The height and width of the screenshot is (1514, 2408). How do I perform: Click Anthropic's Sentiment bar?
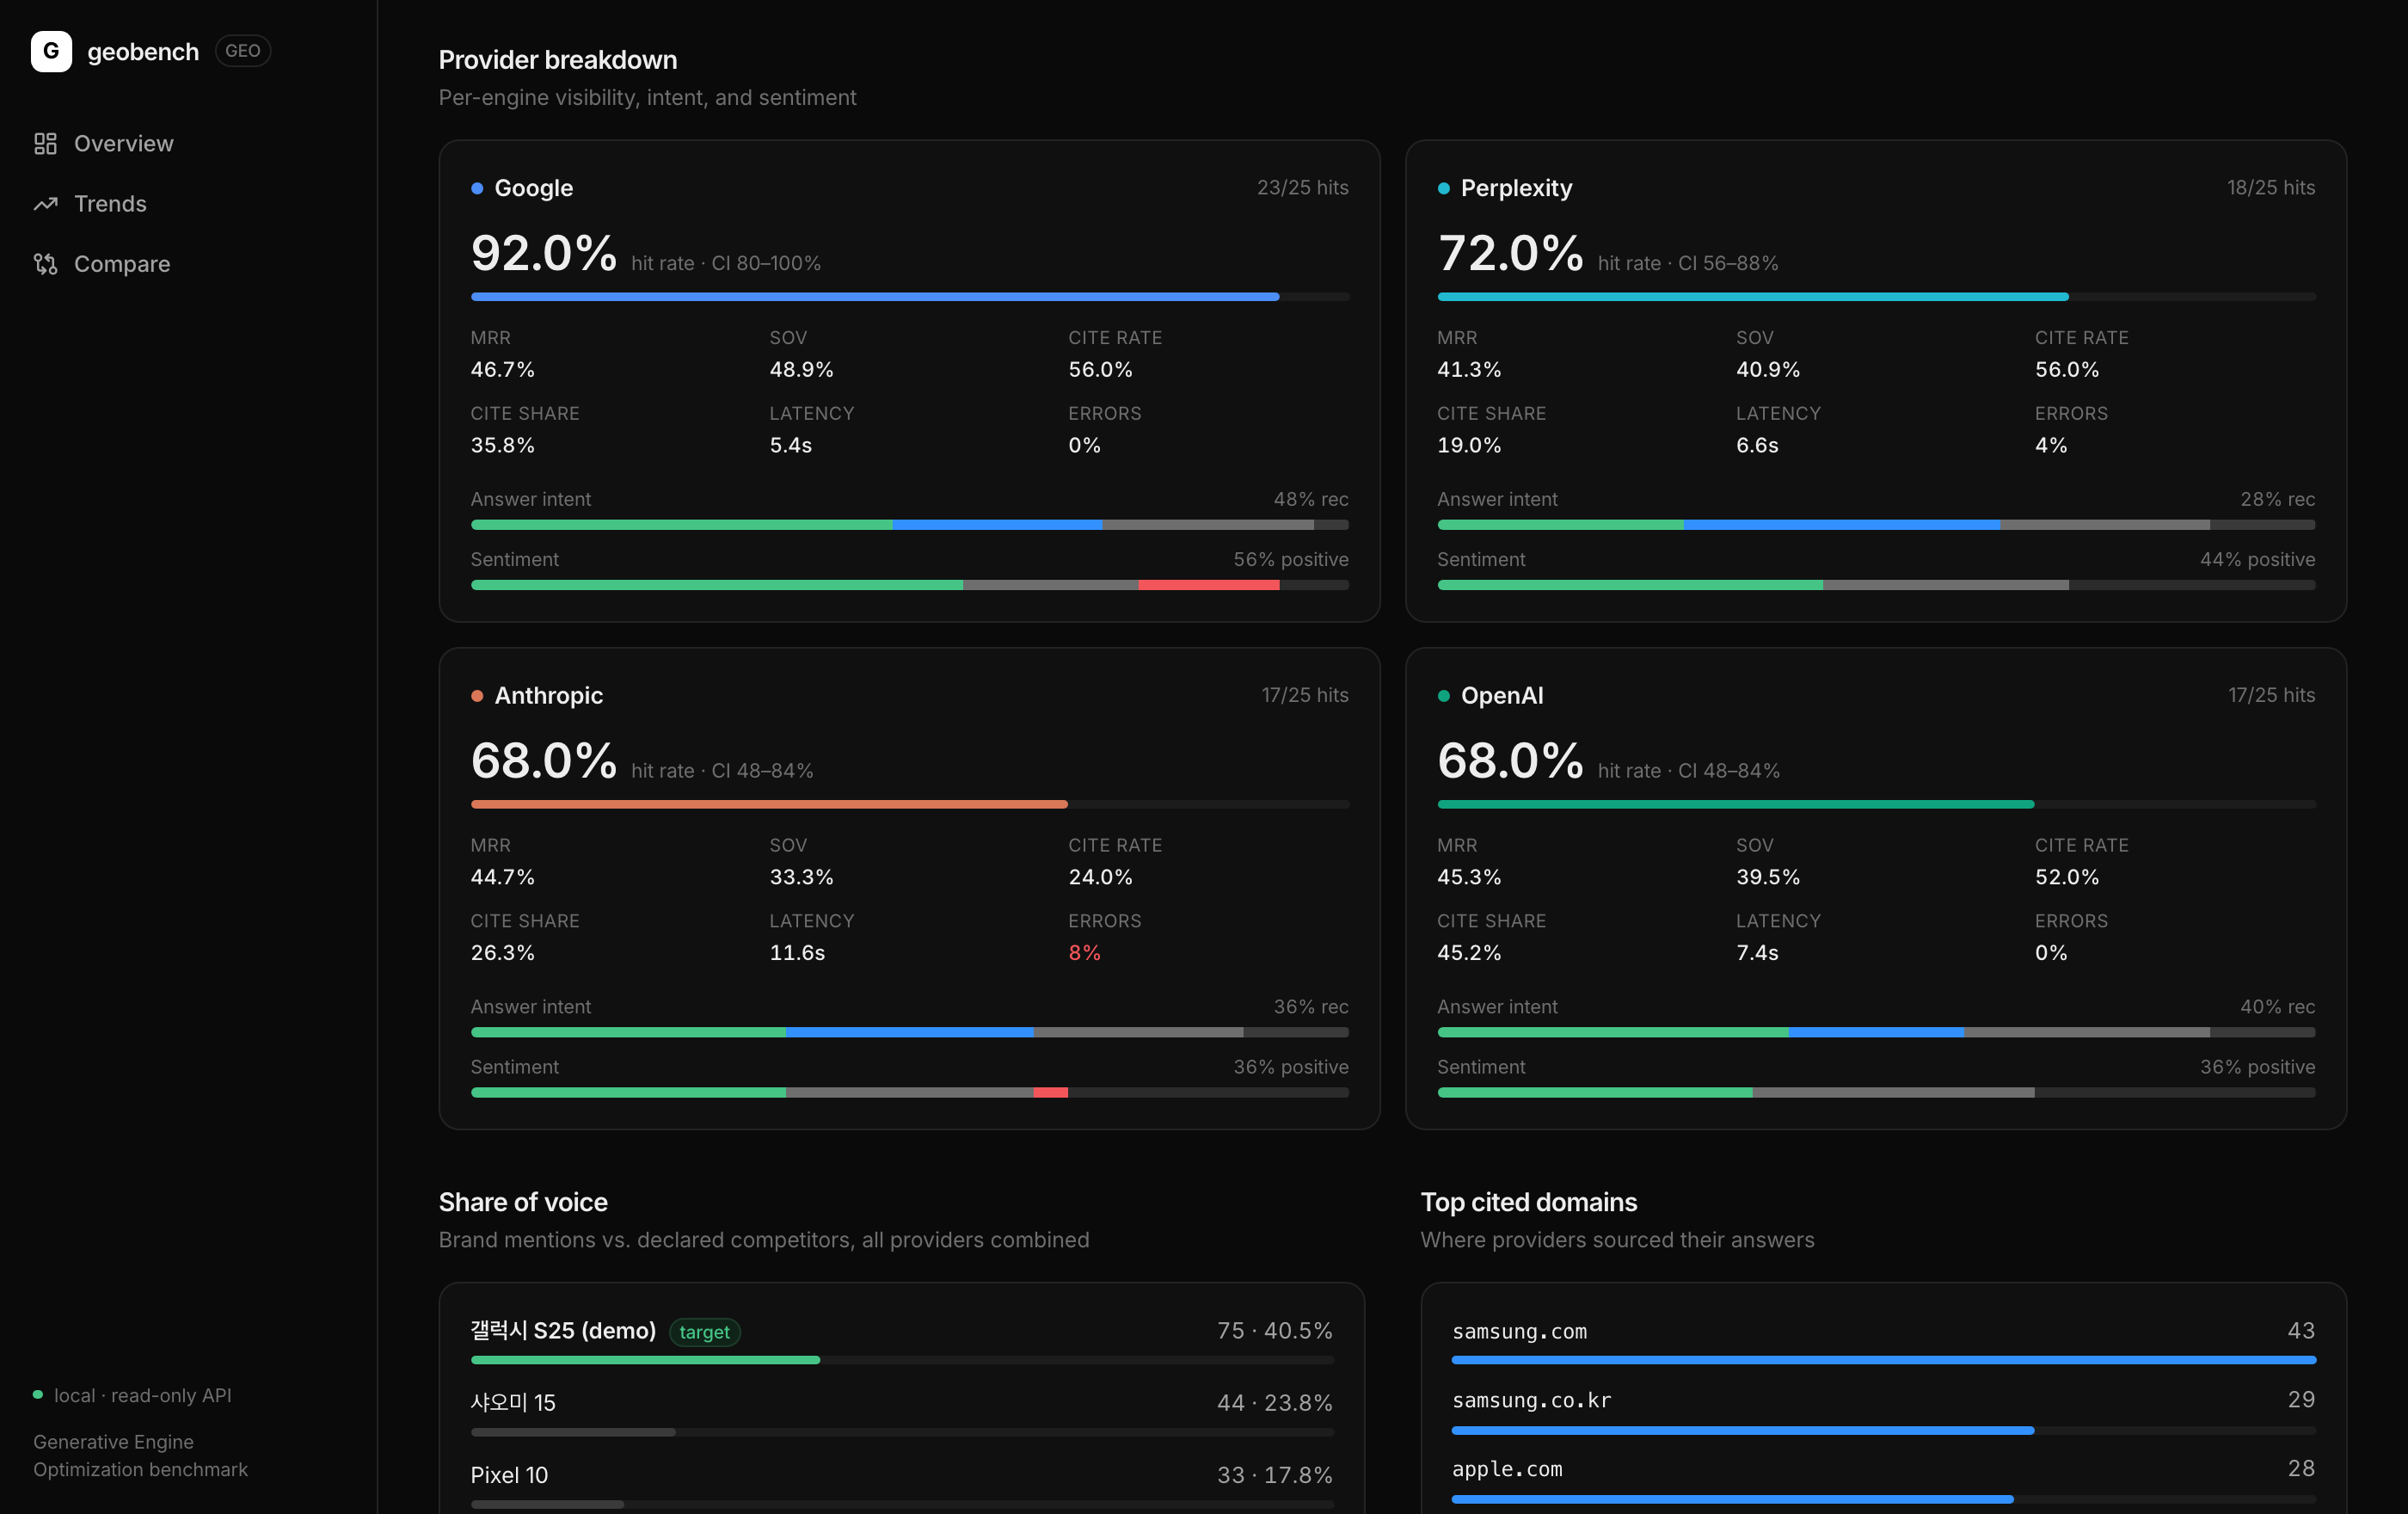point(909,1092)
